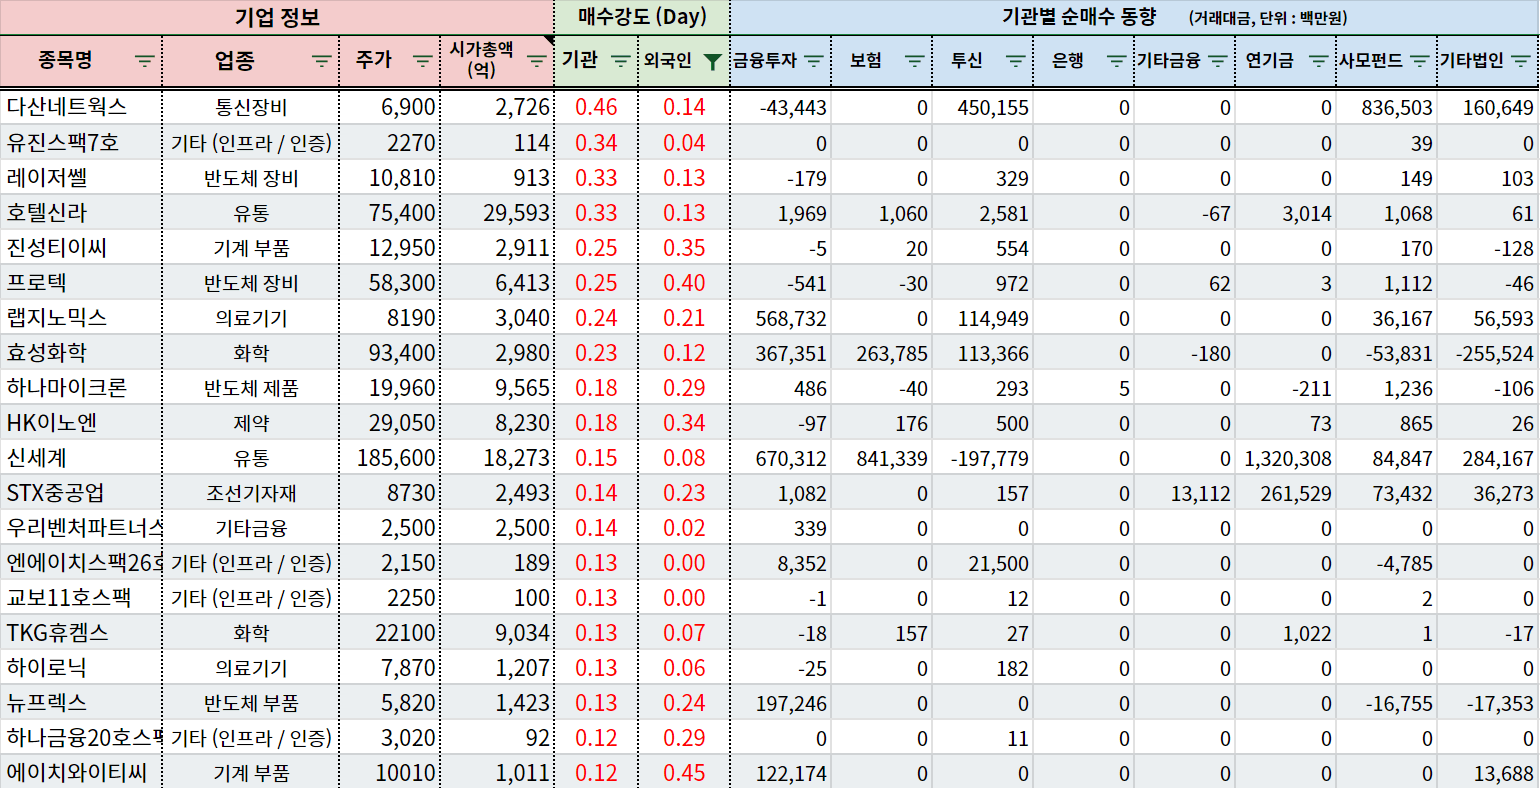Select 기타법인 value 160,649

(1488, 107)
